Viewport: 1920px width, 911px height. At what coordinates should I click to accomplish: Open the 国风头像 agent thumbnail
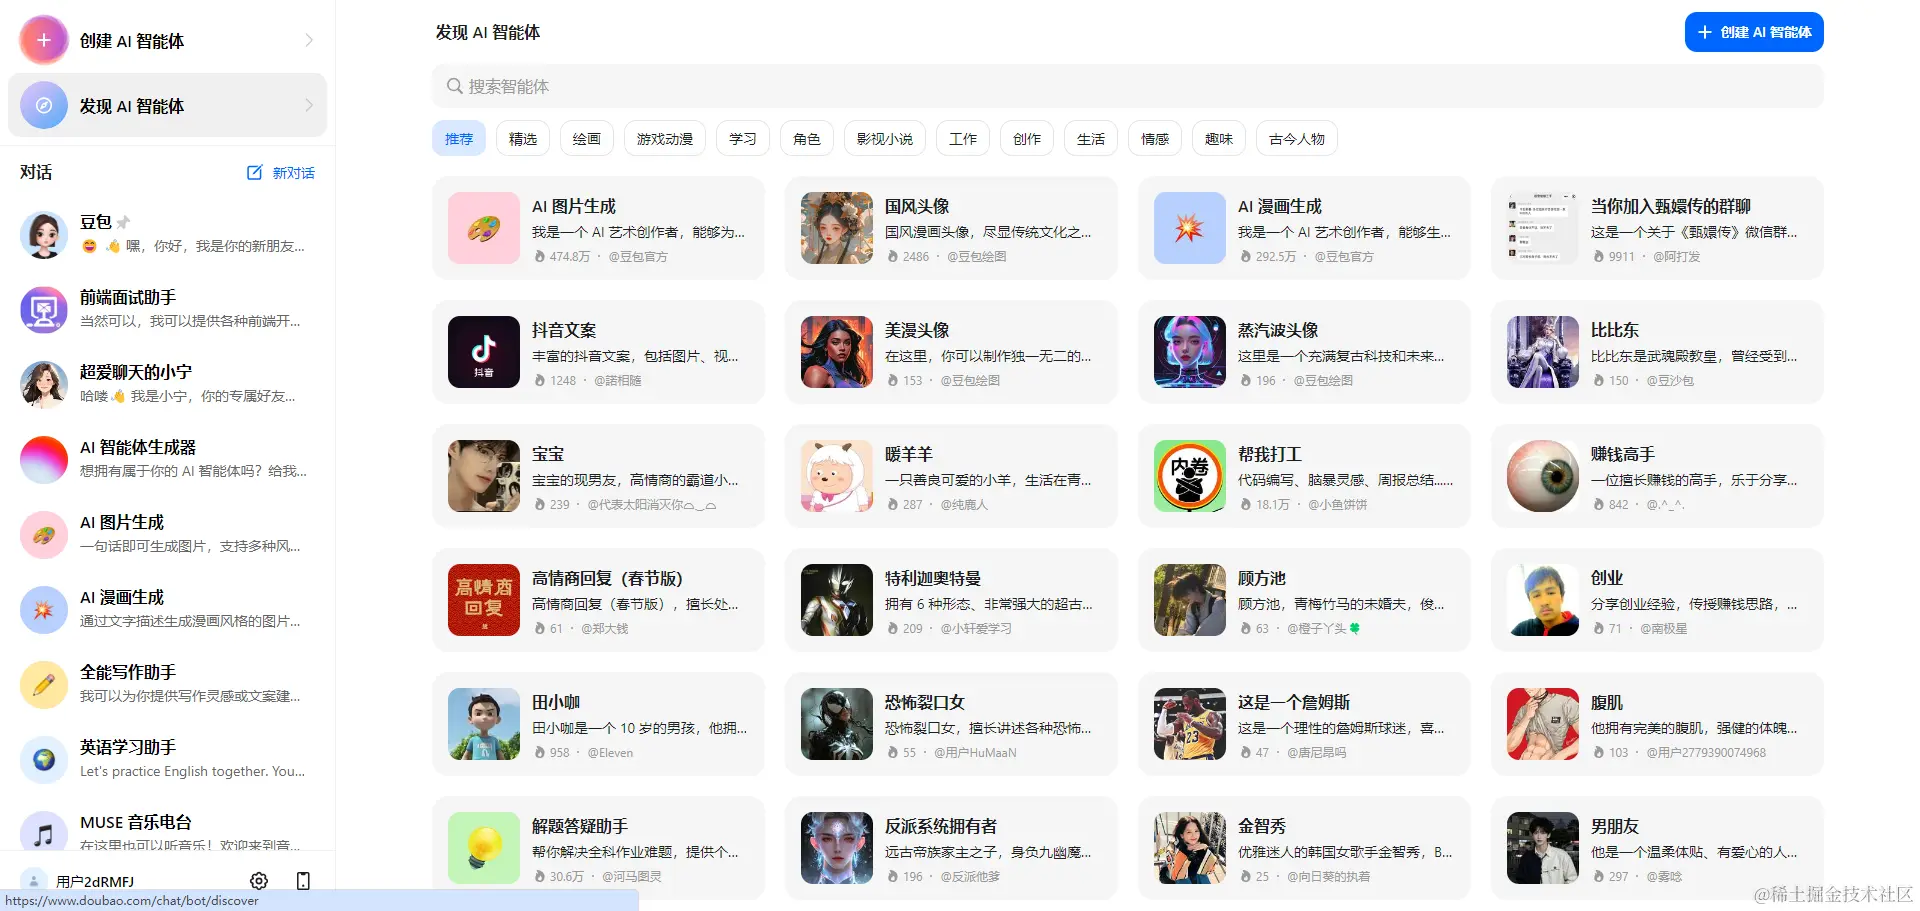coord(837,228)
